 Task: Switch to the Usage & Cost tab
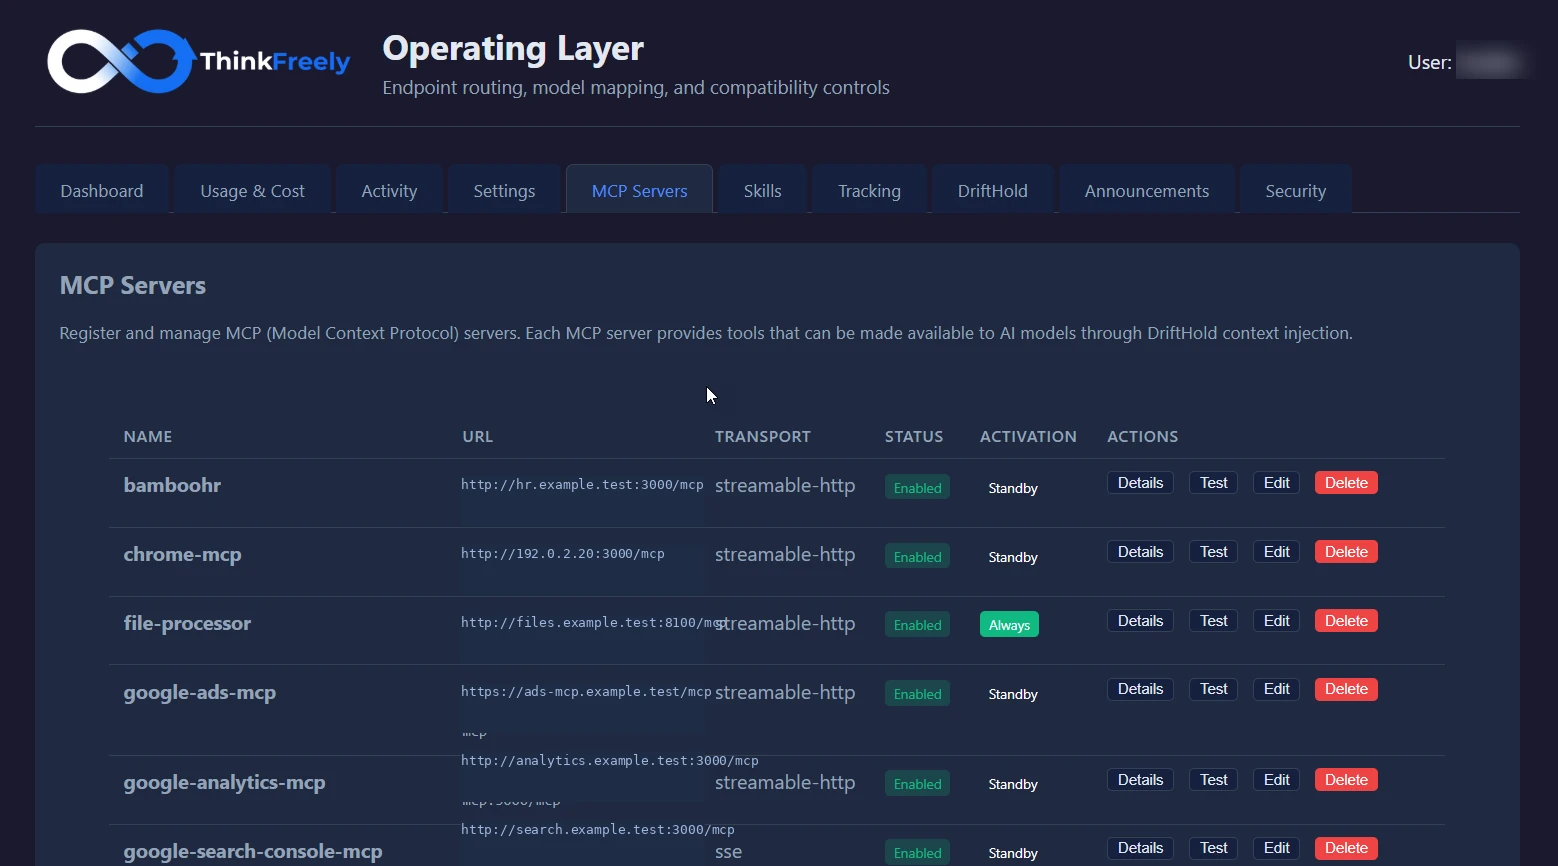pyautogui.click(x=252, y=190)
